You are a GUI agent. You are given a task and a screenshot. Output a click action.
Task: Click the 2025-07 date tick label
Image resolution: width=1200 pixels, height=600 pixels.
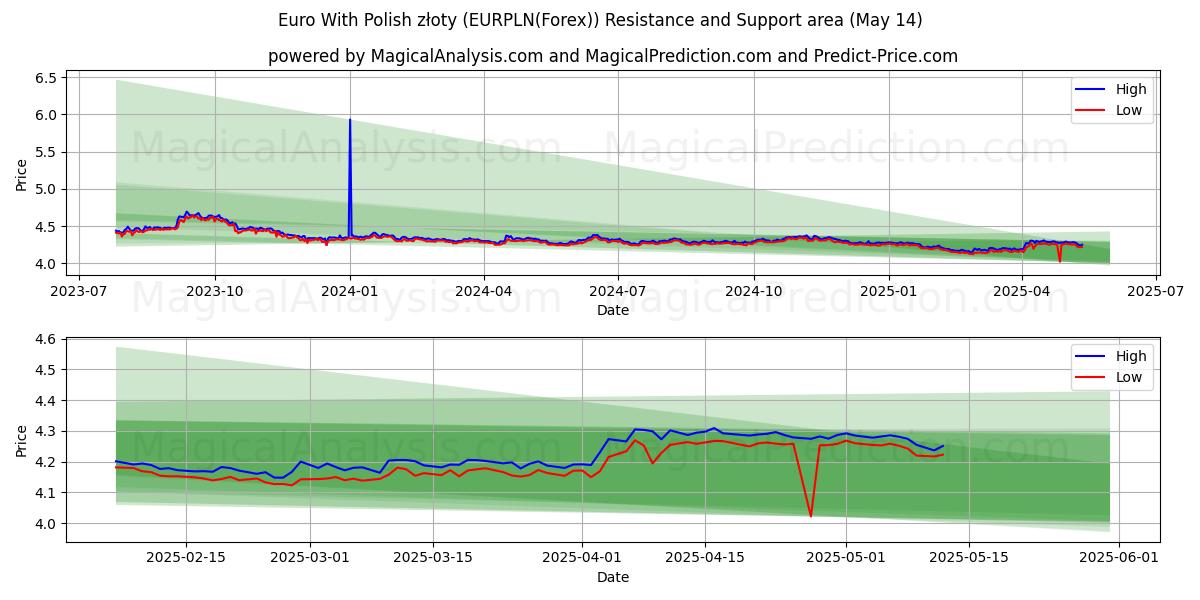(1156, 290)
